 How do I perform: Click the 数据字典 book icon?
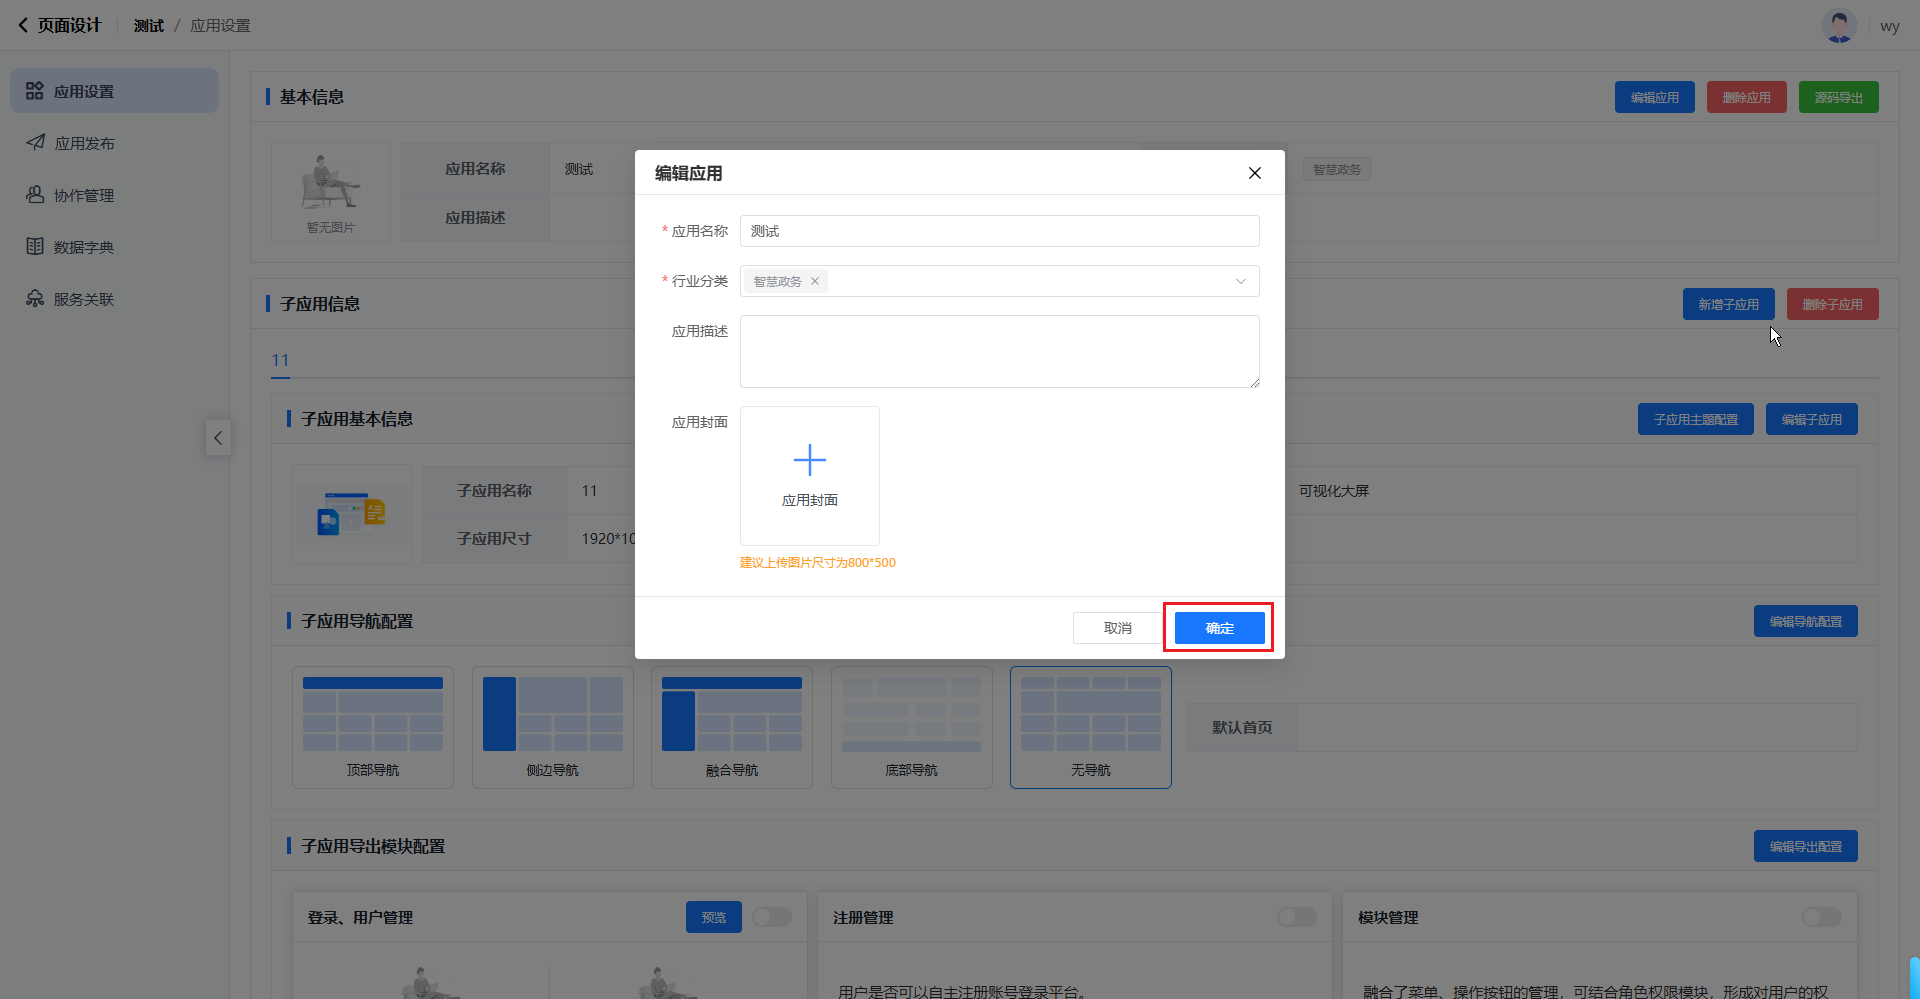(35, 247)
